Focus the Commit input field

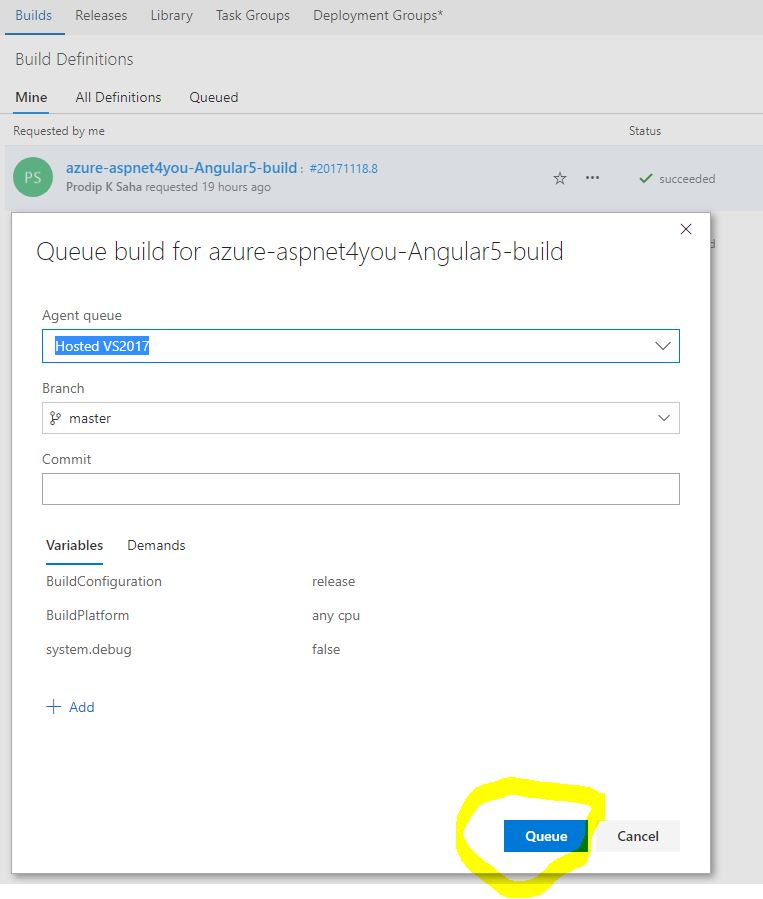(361, 489)
